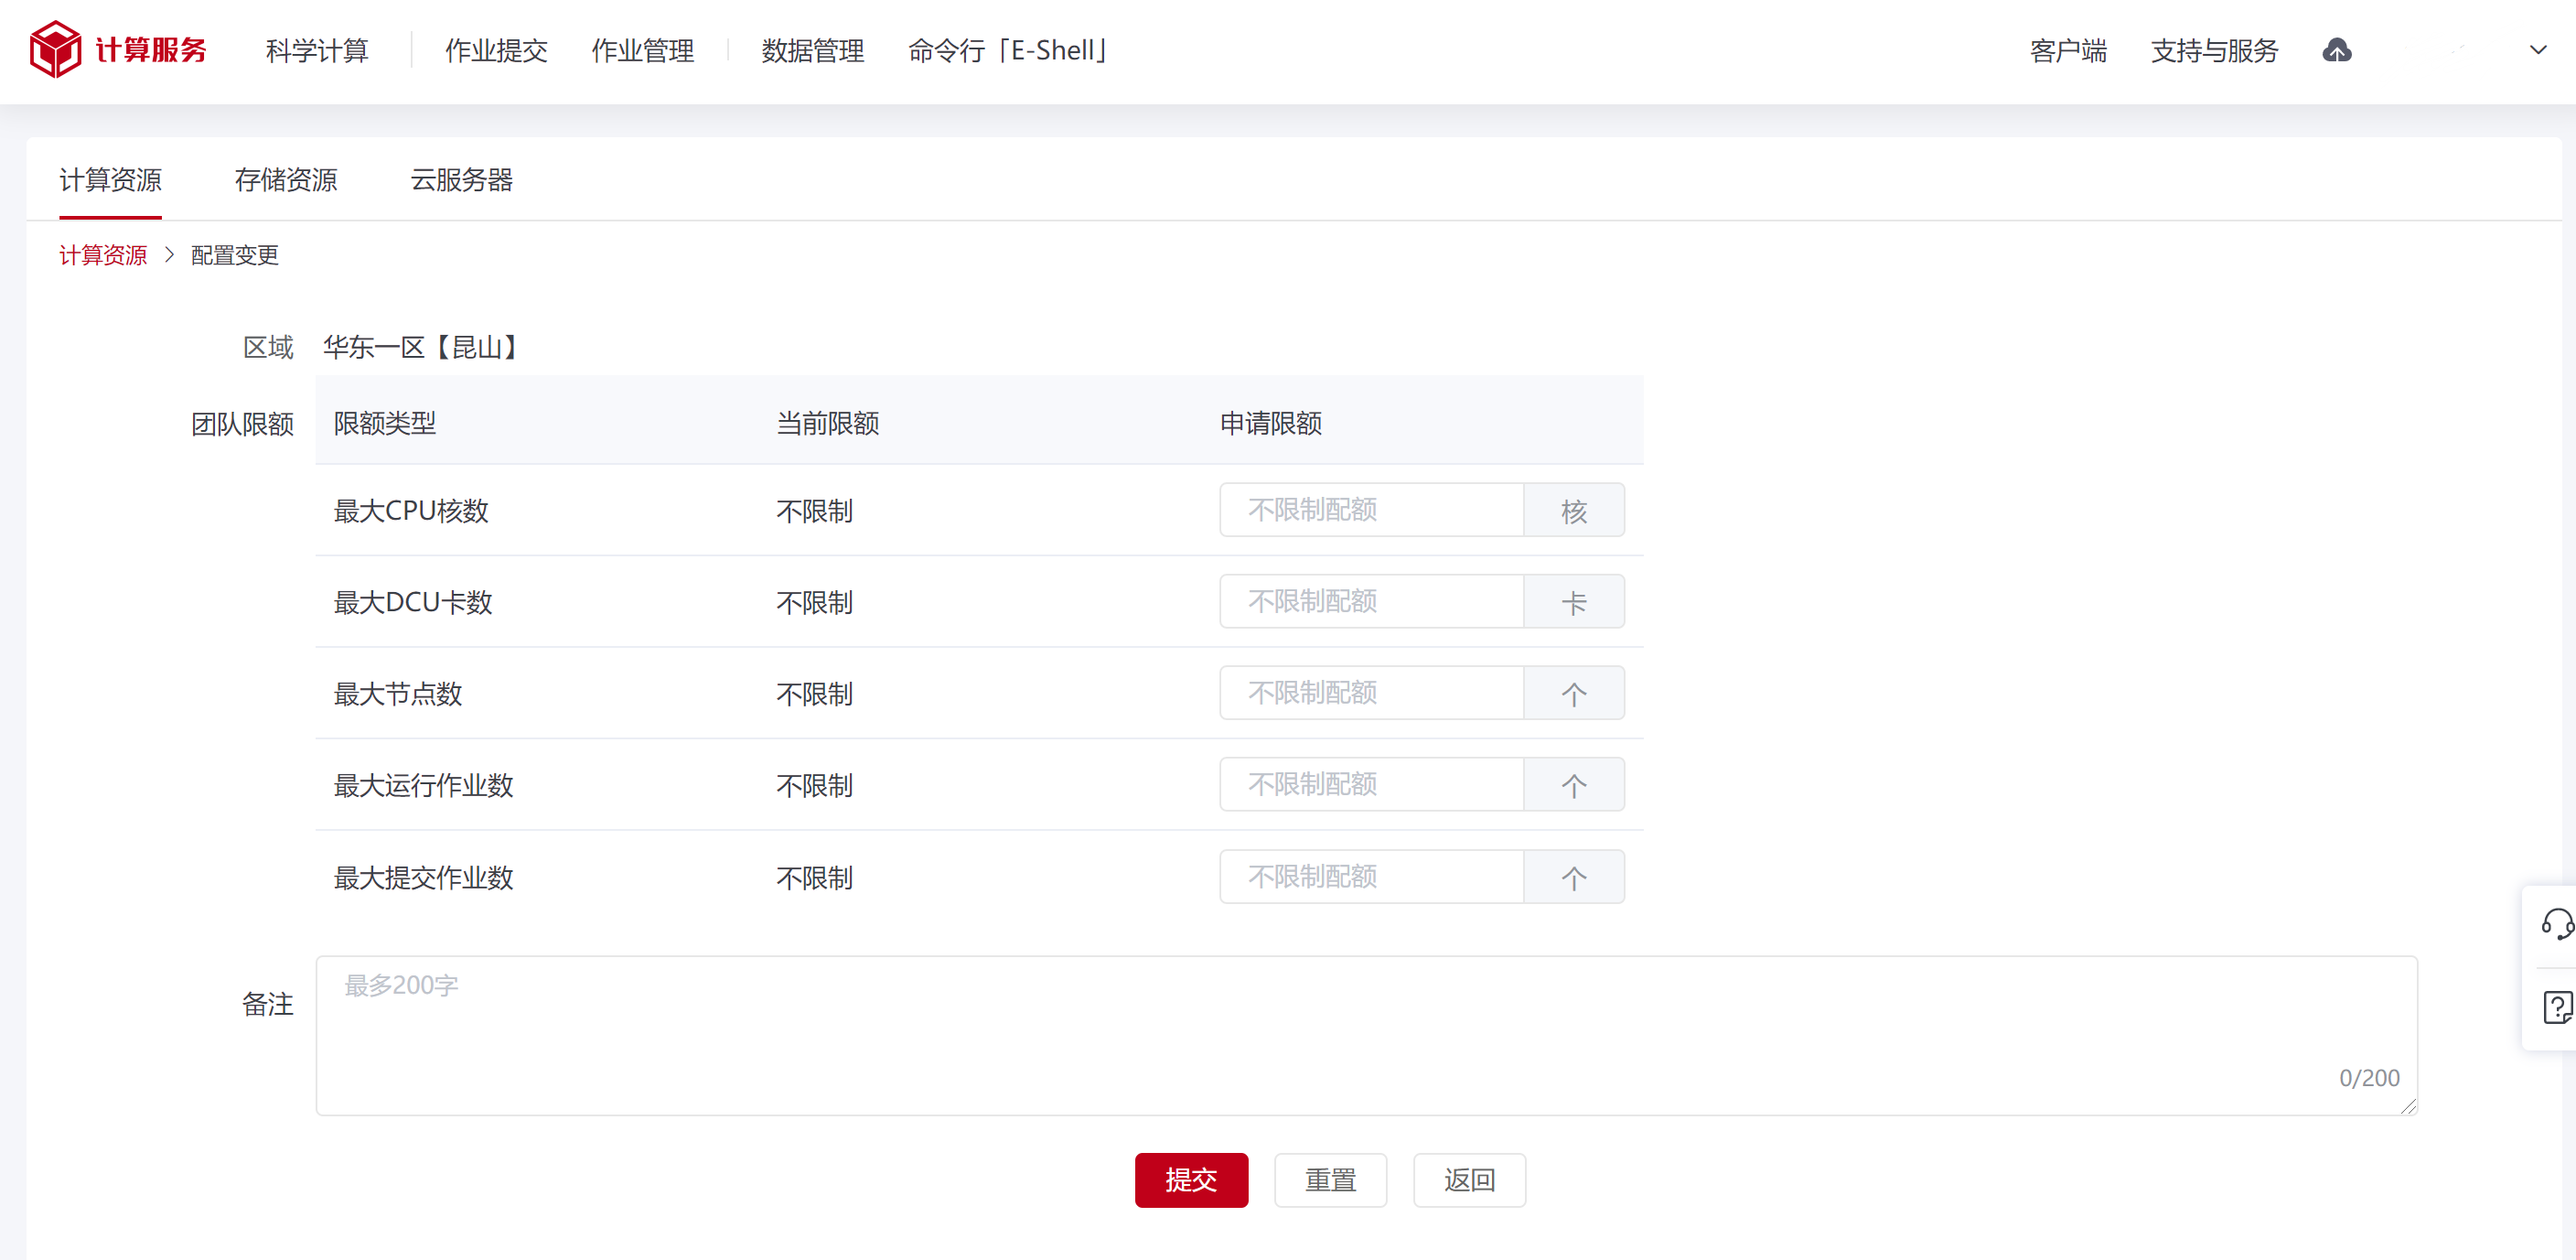Open the 客户端 link
Screen dimensions: 2576x1260
tap(2068, 50)
